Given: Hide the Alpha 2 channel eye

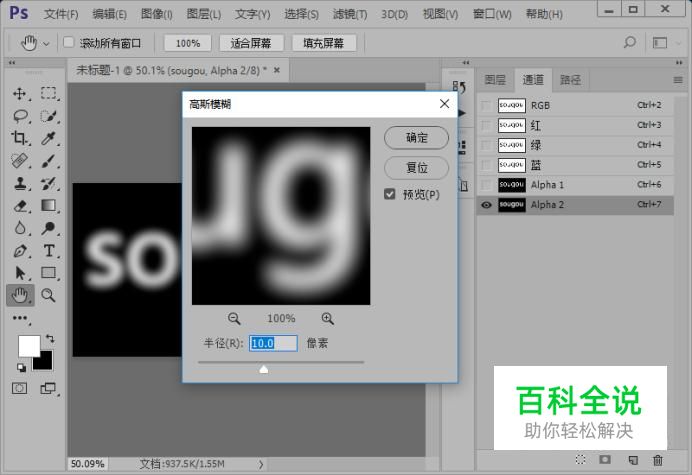Looking at the screenshot, I should [x=486, y=205].
